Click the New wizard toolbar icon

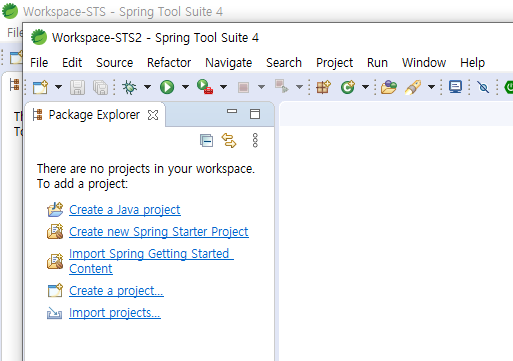(x=40, y=87)
